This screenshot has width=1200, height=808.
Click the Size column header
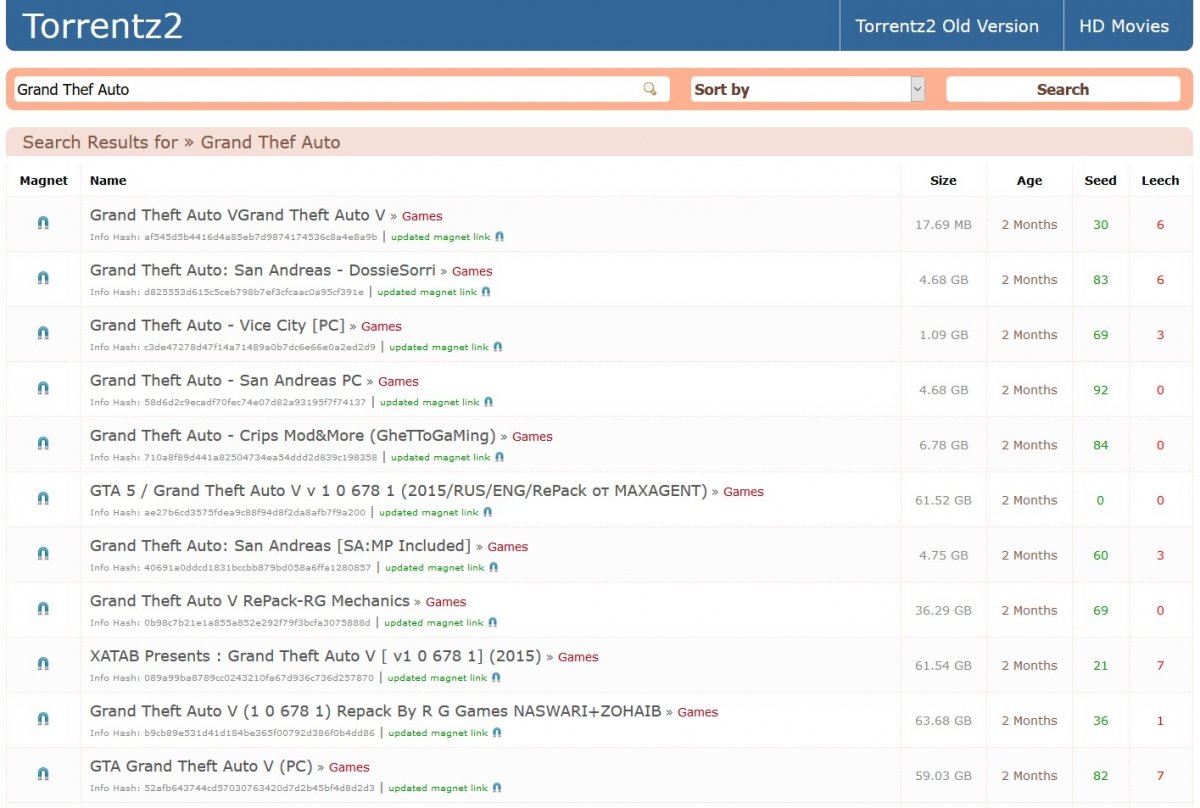[943, 180]
